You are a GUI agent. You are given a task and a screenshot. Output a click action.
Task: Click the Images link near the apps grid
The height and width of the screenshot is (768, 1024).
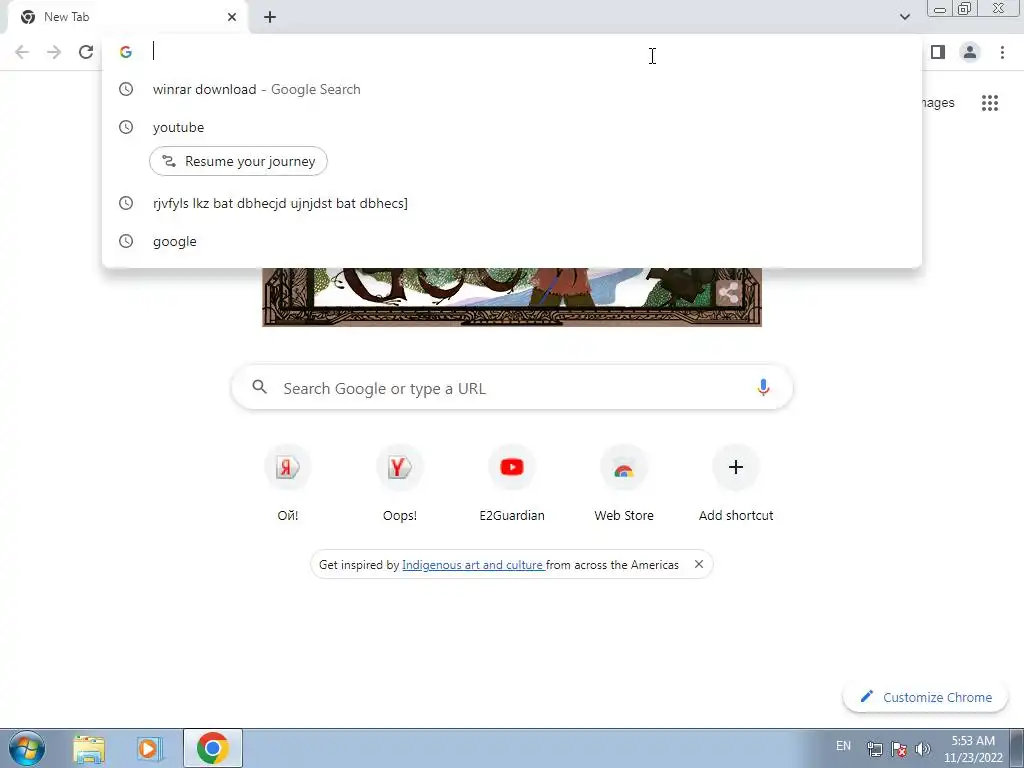pos(938,103)
